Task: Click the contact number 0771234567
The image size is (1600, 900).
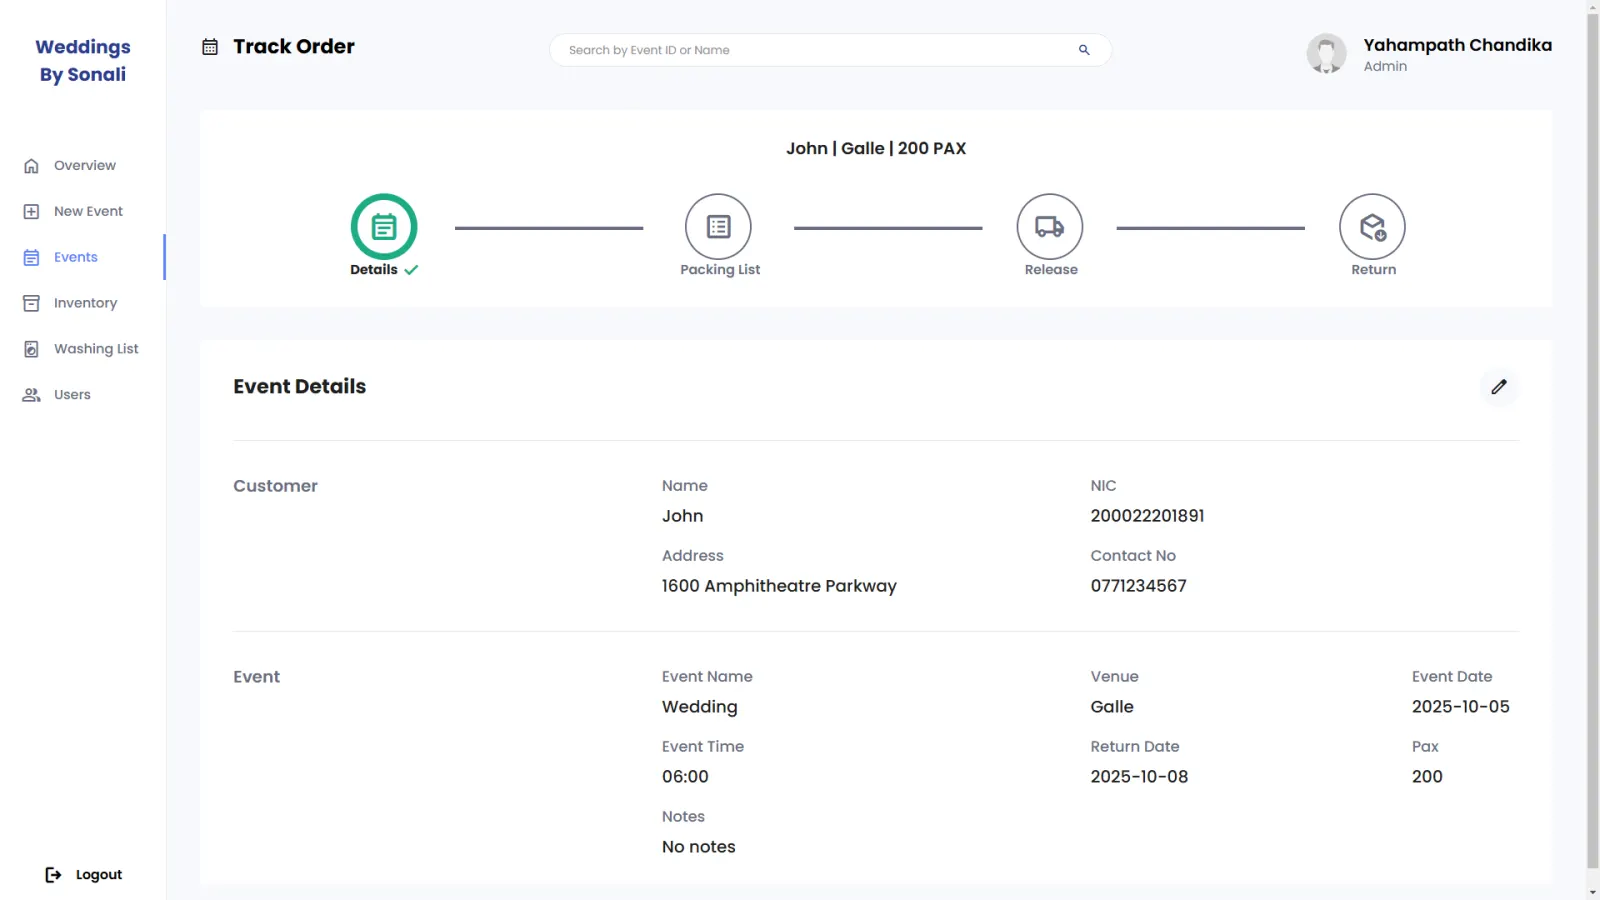Action: [1138, 586]
